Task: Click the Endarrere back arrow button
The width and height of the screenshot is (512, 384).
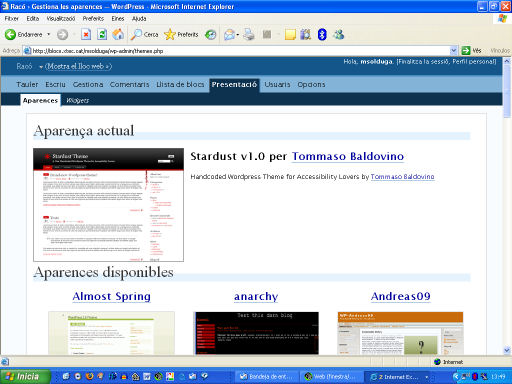Action: tap(23, 34)
